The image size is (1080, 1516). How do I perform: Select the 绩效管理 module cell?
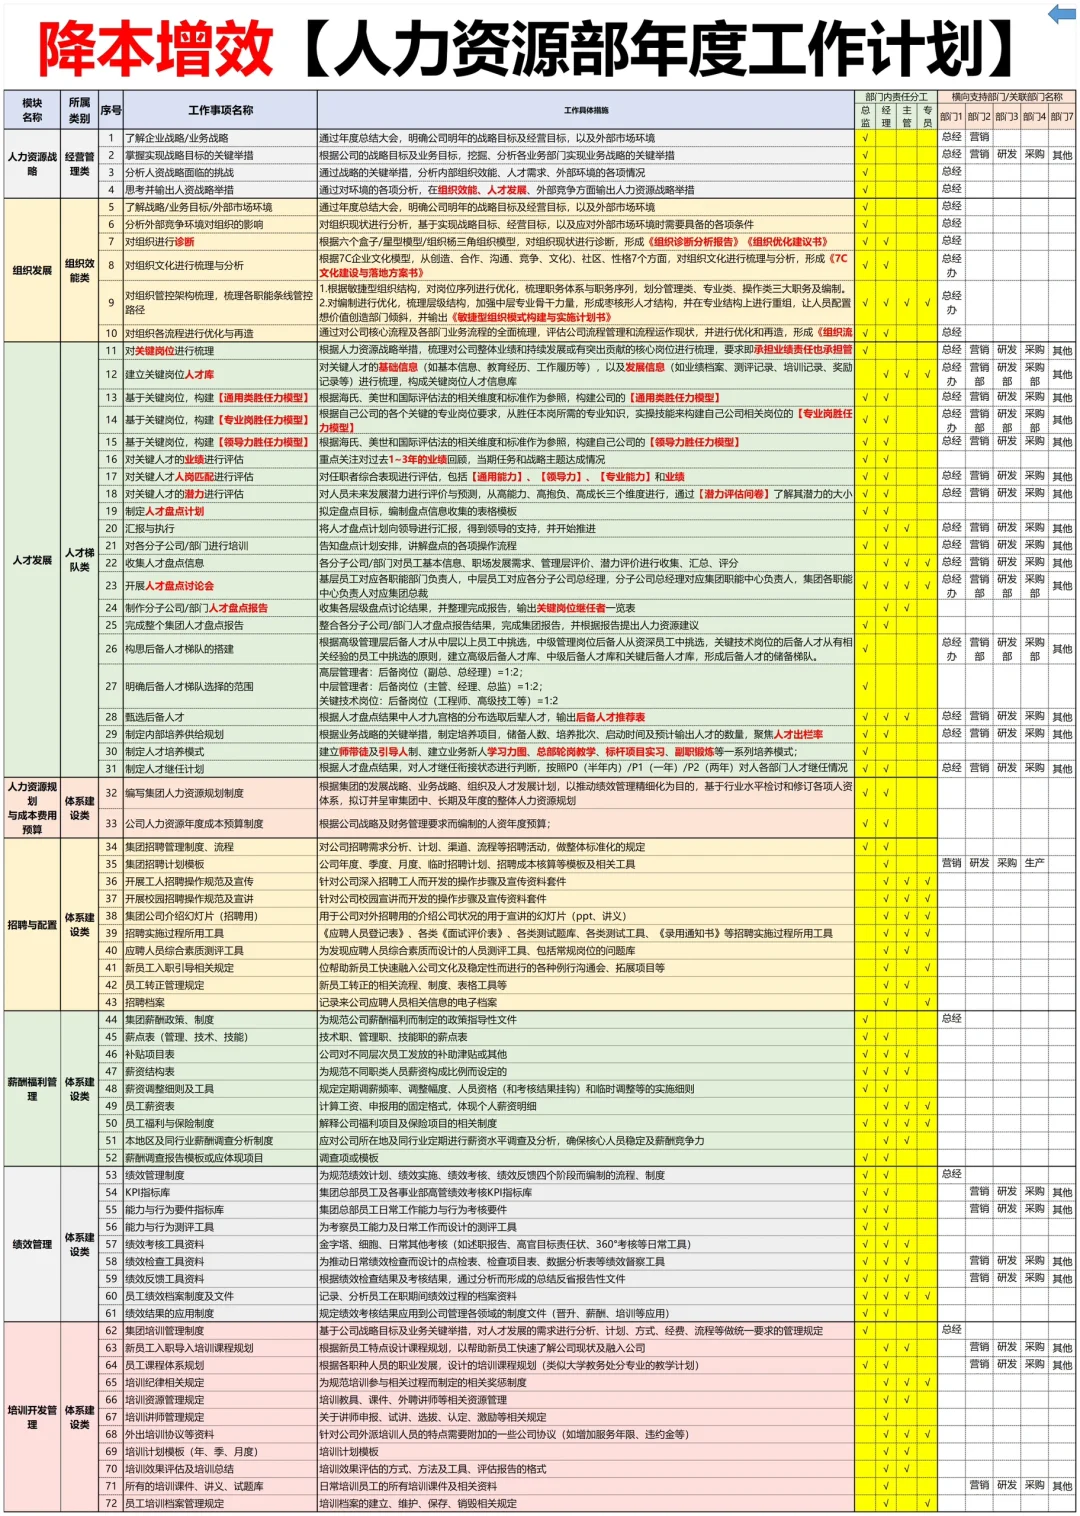pos(32,1245)
